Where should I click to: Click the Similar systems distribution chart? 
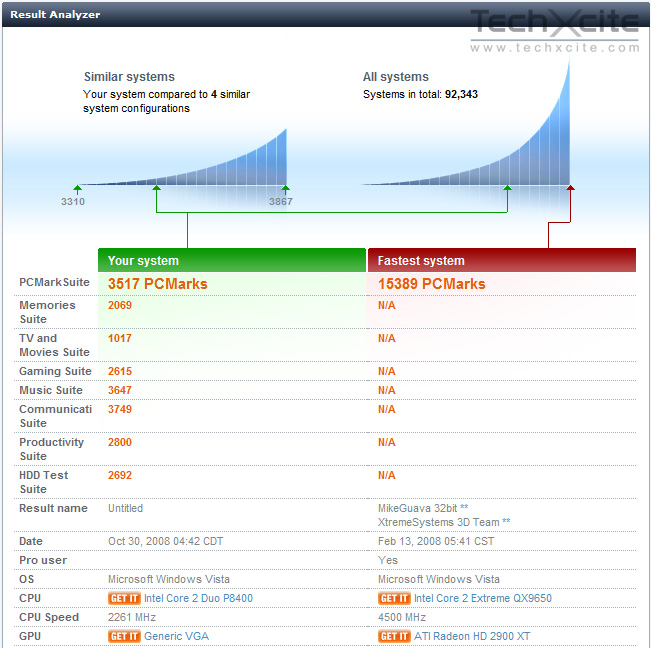(183, 157)
